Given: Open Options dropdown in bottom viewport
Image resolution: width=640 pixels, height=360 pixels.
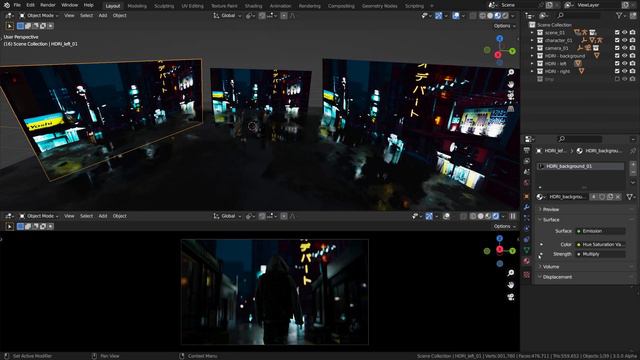Looking at the screenshot, I should (x=504, y=226).
